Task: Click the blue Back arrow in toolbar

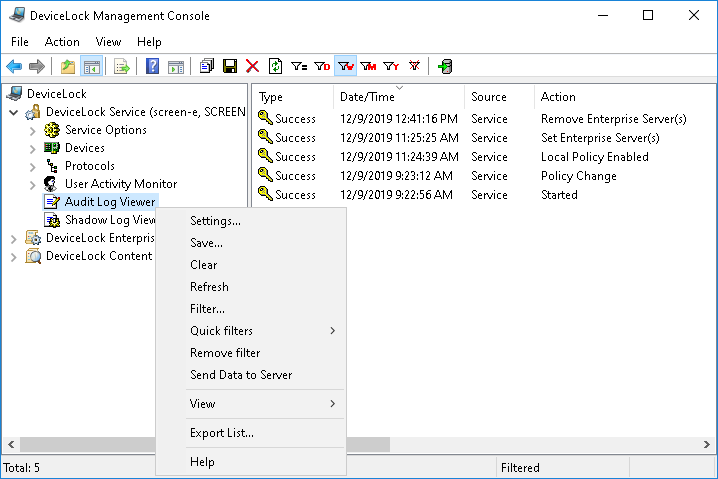Action: [14, 67]
